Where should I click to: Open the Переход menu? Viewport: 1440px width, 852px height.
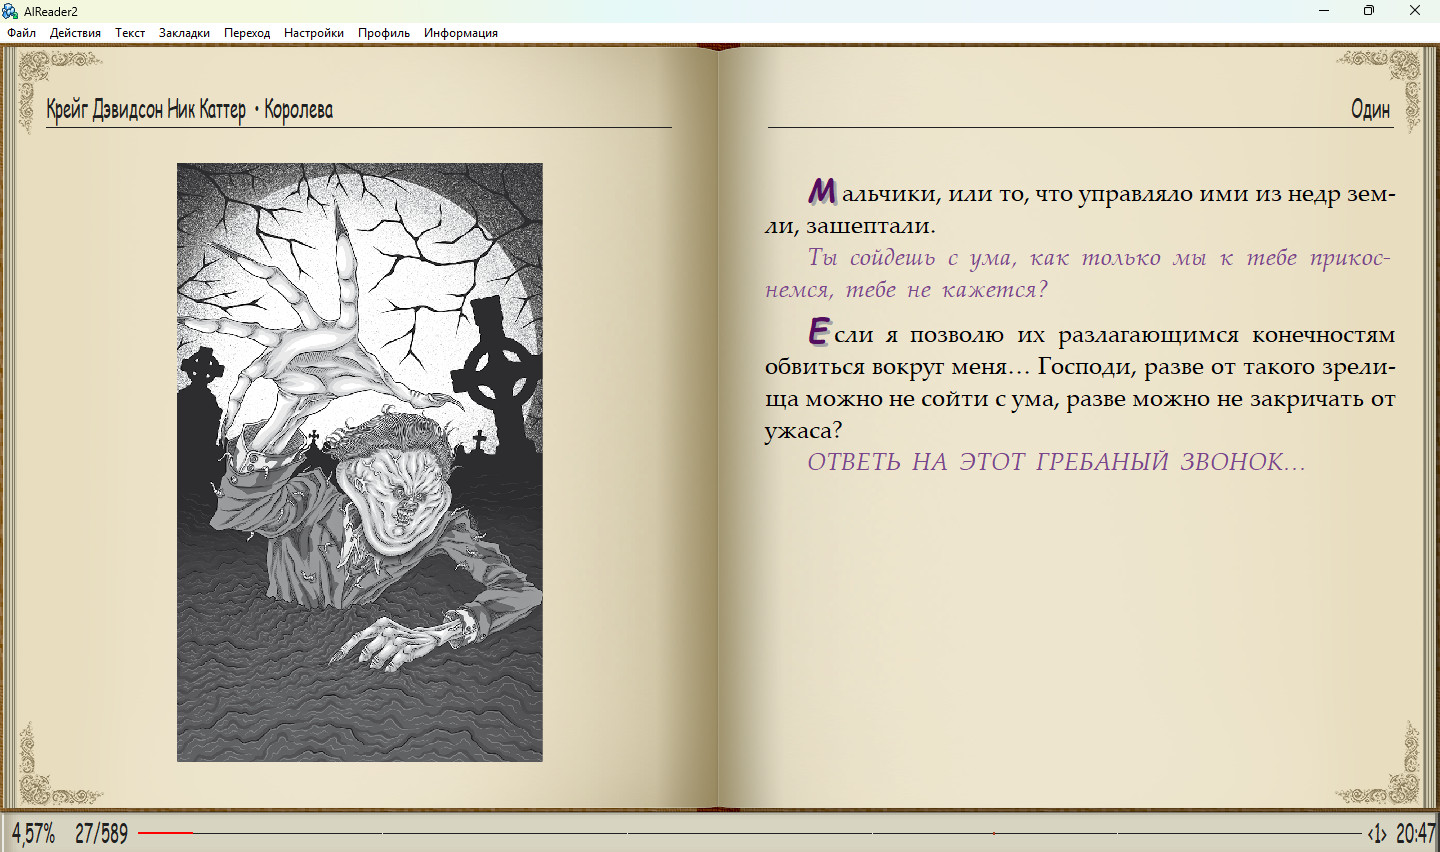tap(247, 33)
